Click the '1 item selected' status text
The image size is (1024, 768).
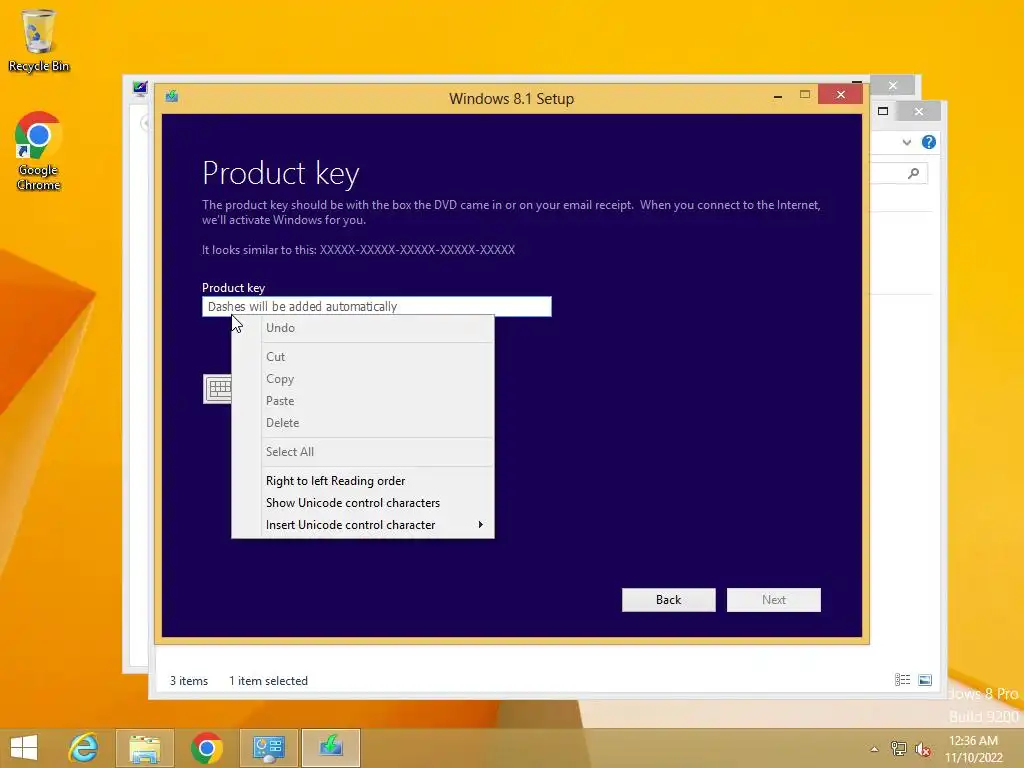point(268,680)
